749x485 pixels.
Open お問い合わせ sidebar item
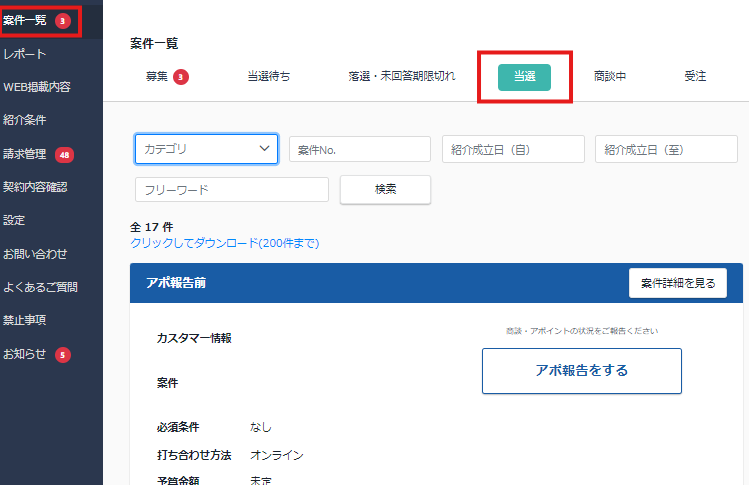click(35, 254)
